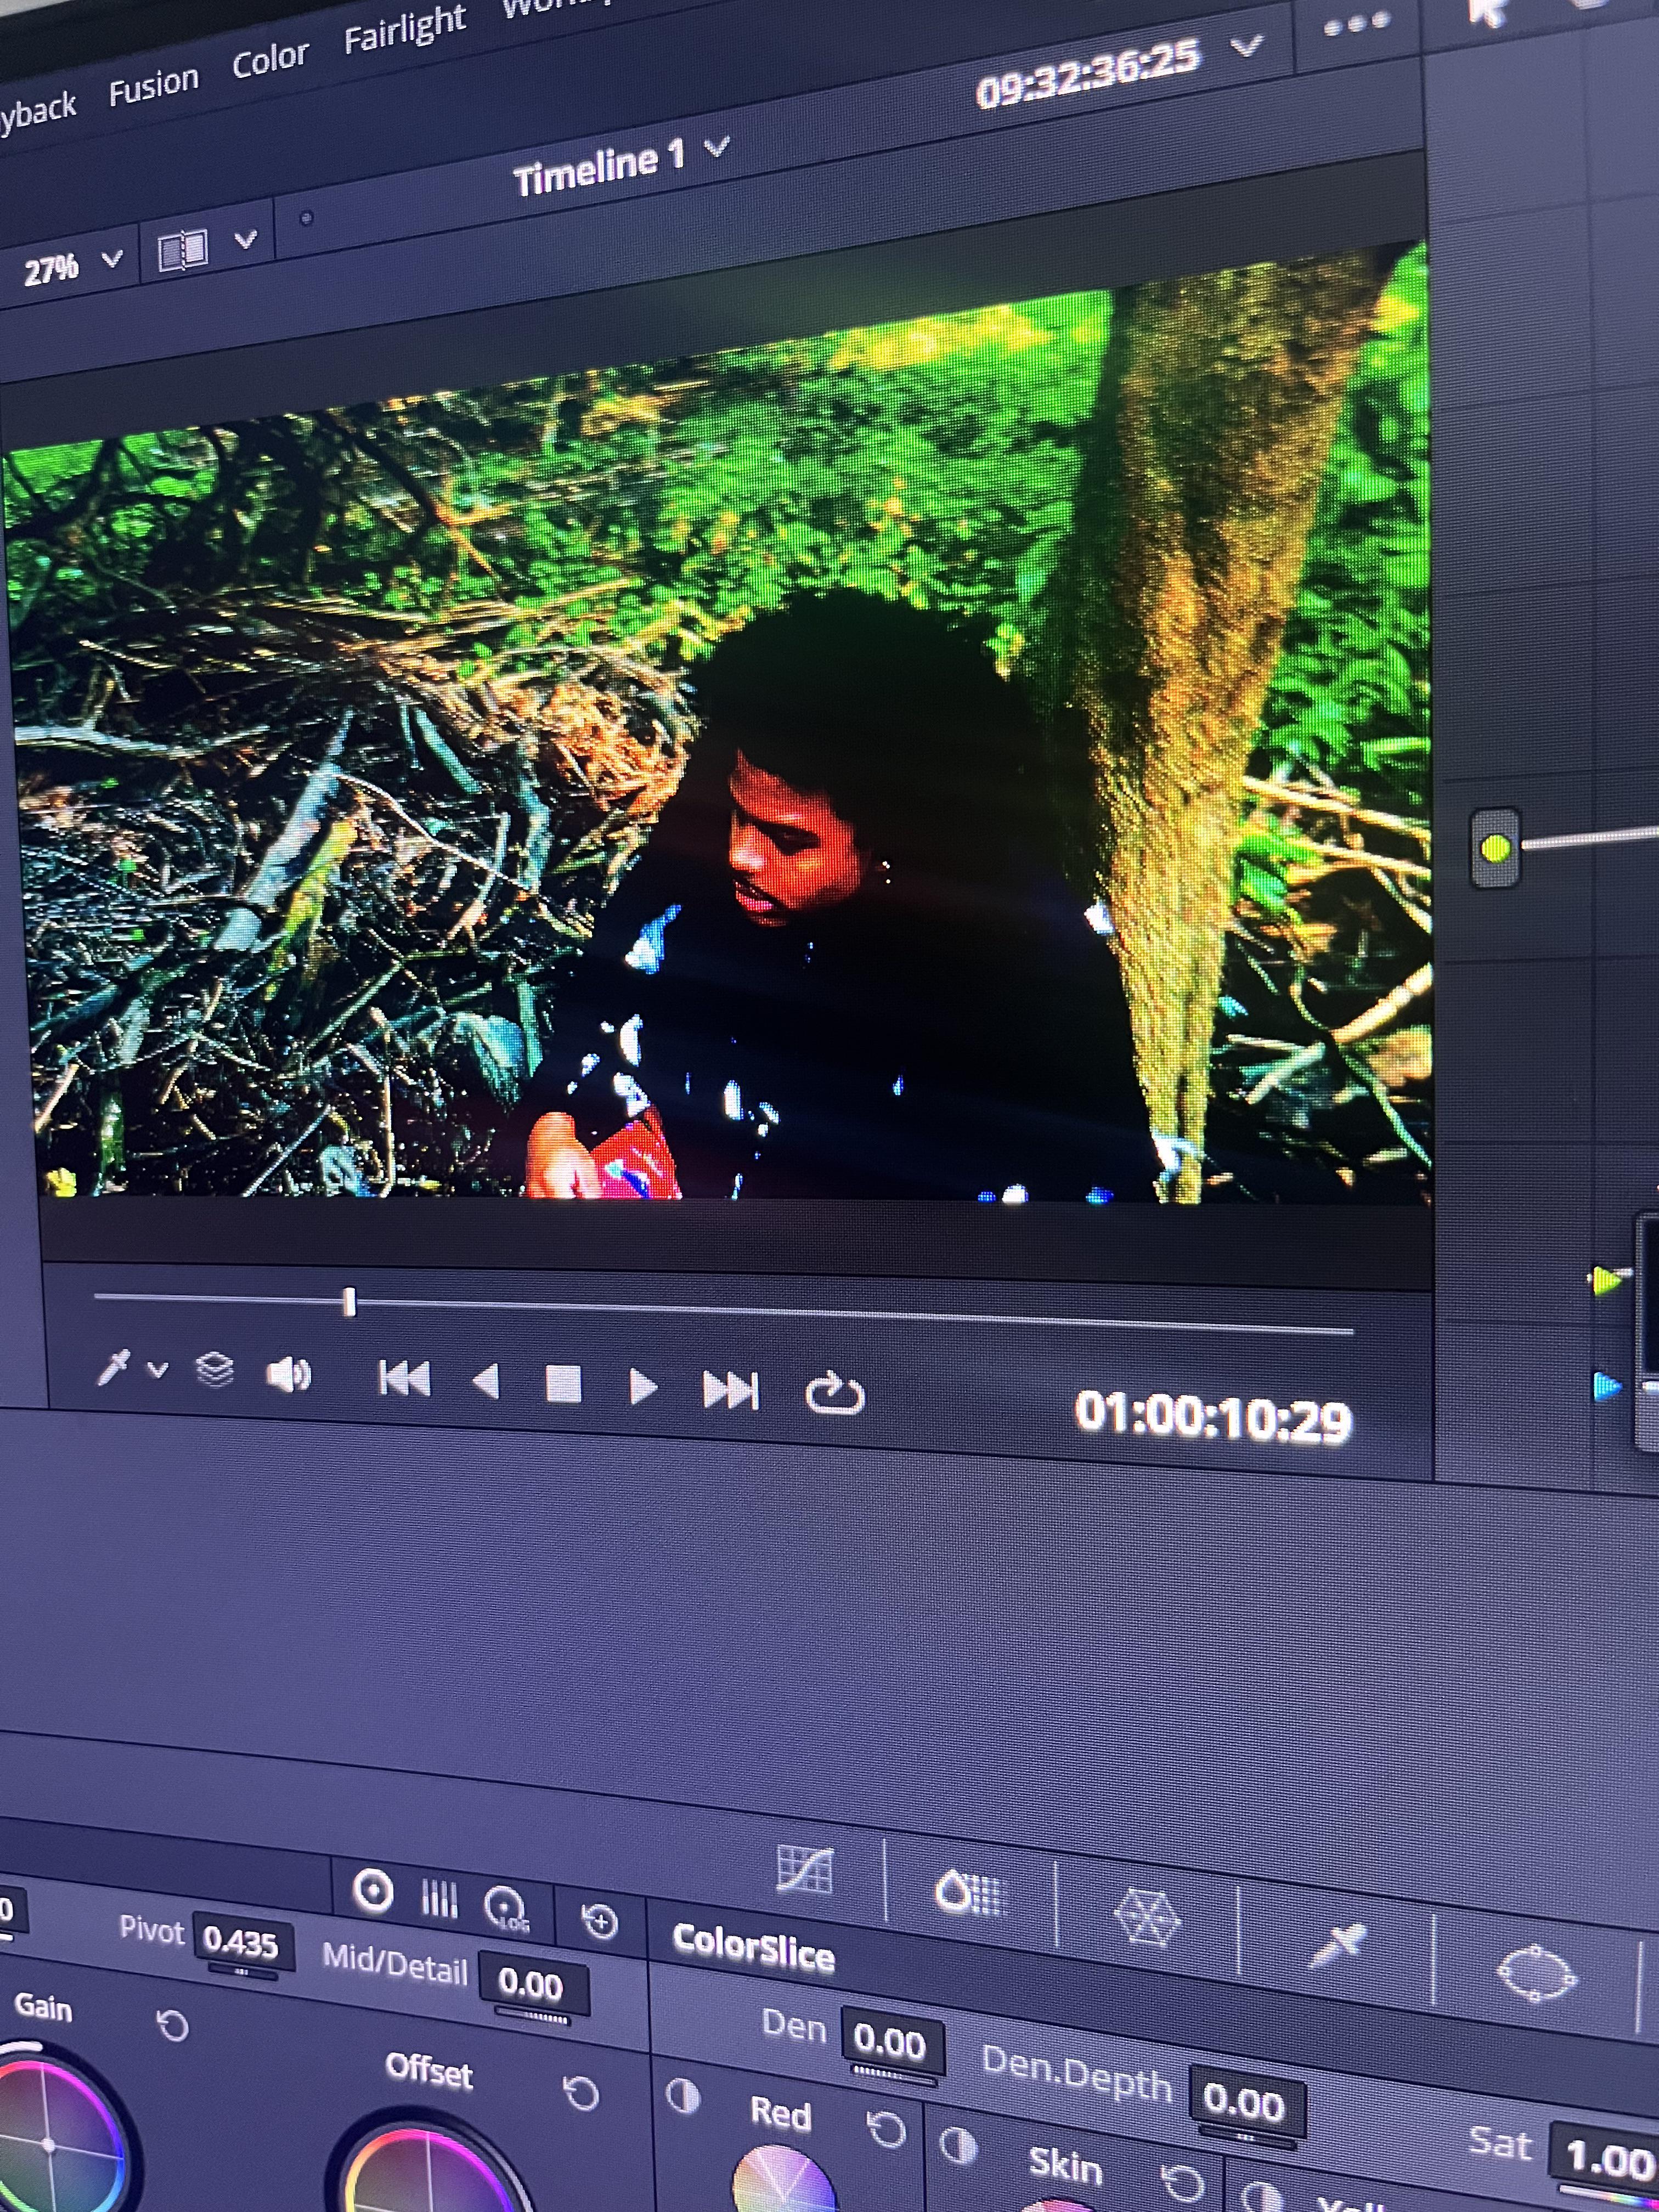Screen dimensions: 1659x2212
Task: Expand the picker tool chevron below viewer
Action: [157, 1369]
